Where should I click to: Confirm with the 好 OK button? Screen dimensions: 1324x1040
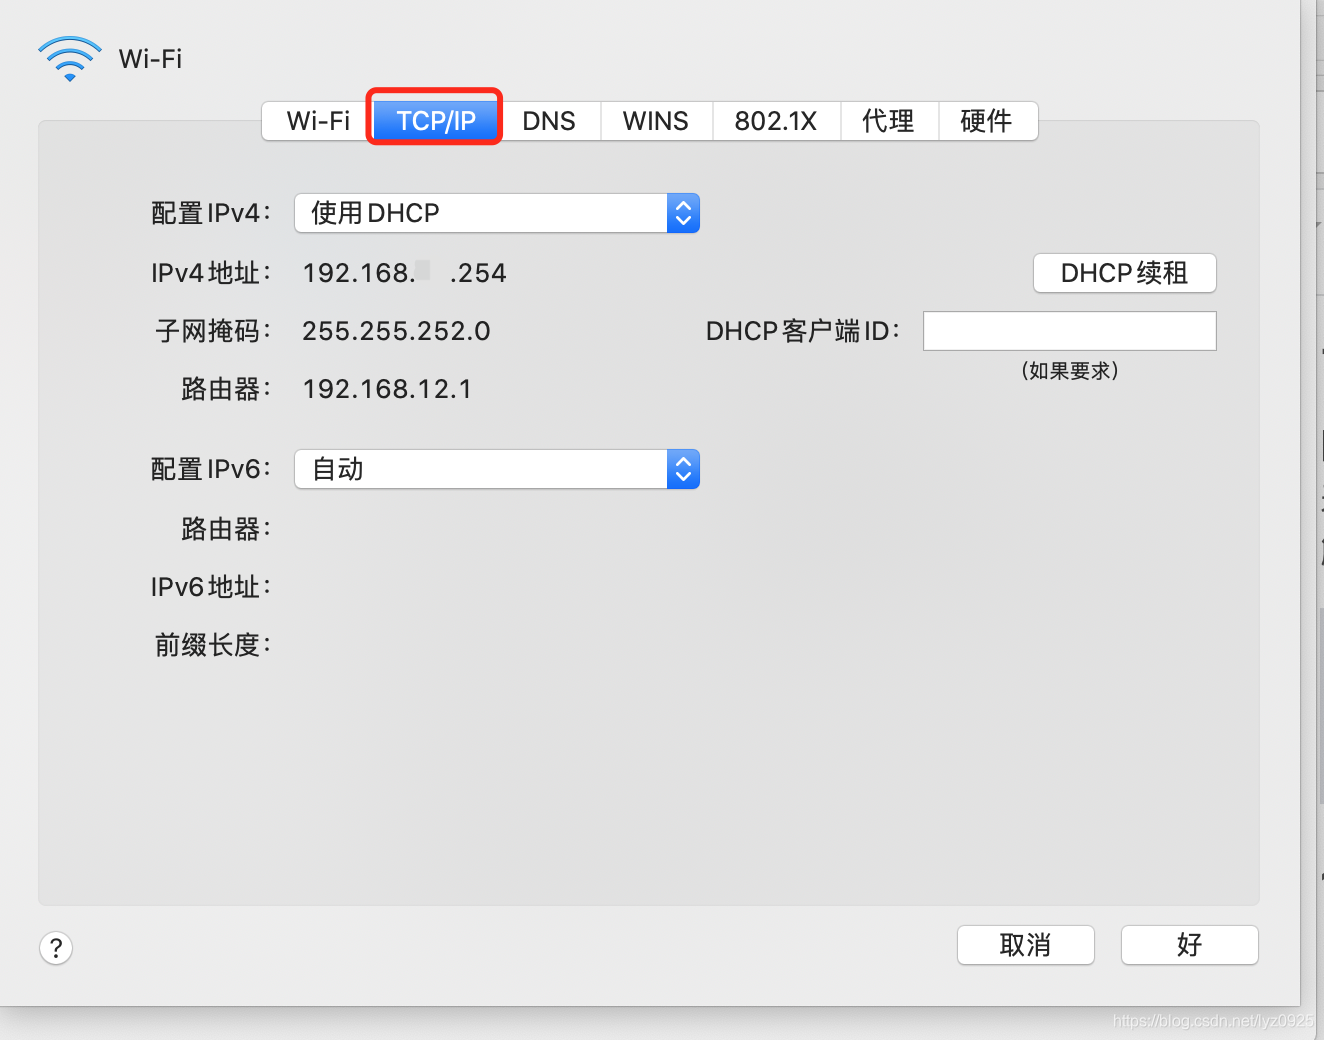pyautogui.click(x=1190, y=945)
